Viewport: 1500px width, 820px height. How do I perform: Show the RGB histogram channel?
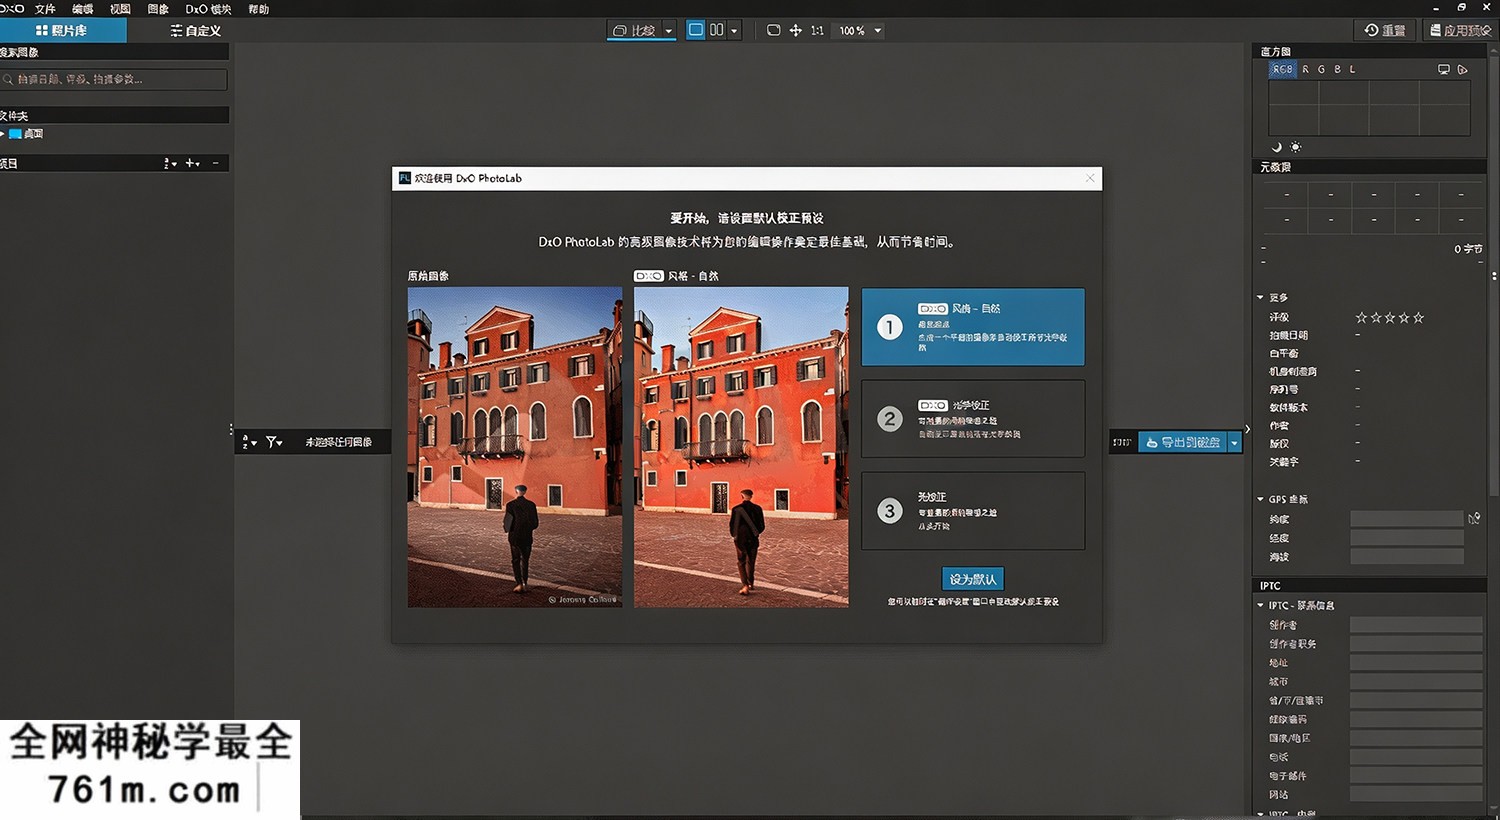(1282, 69)
